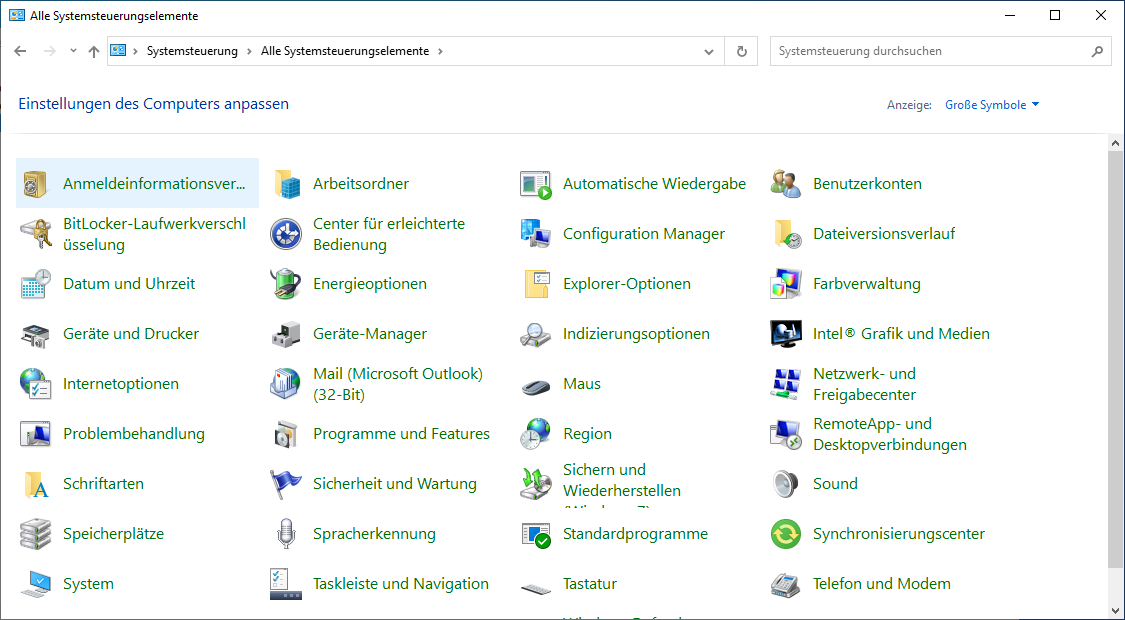Open the Anmeldeinformationsverwaltung safe icon

click(35, 184)
